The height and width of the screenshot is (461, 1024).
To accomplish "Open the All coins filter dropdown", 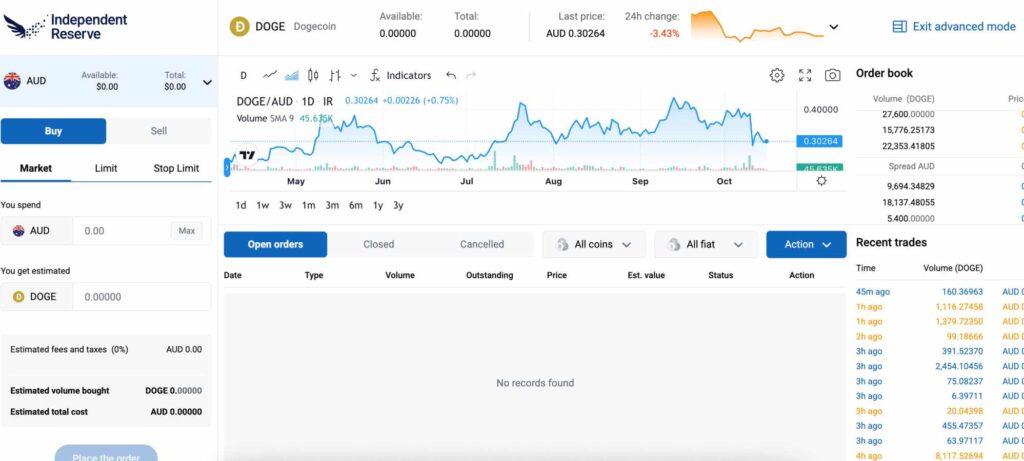I will [x=594, y=244].
